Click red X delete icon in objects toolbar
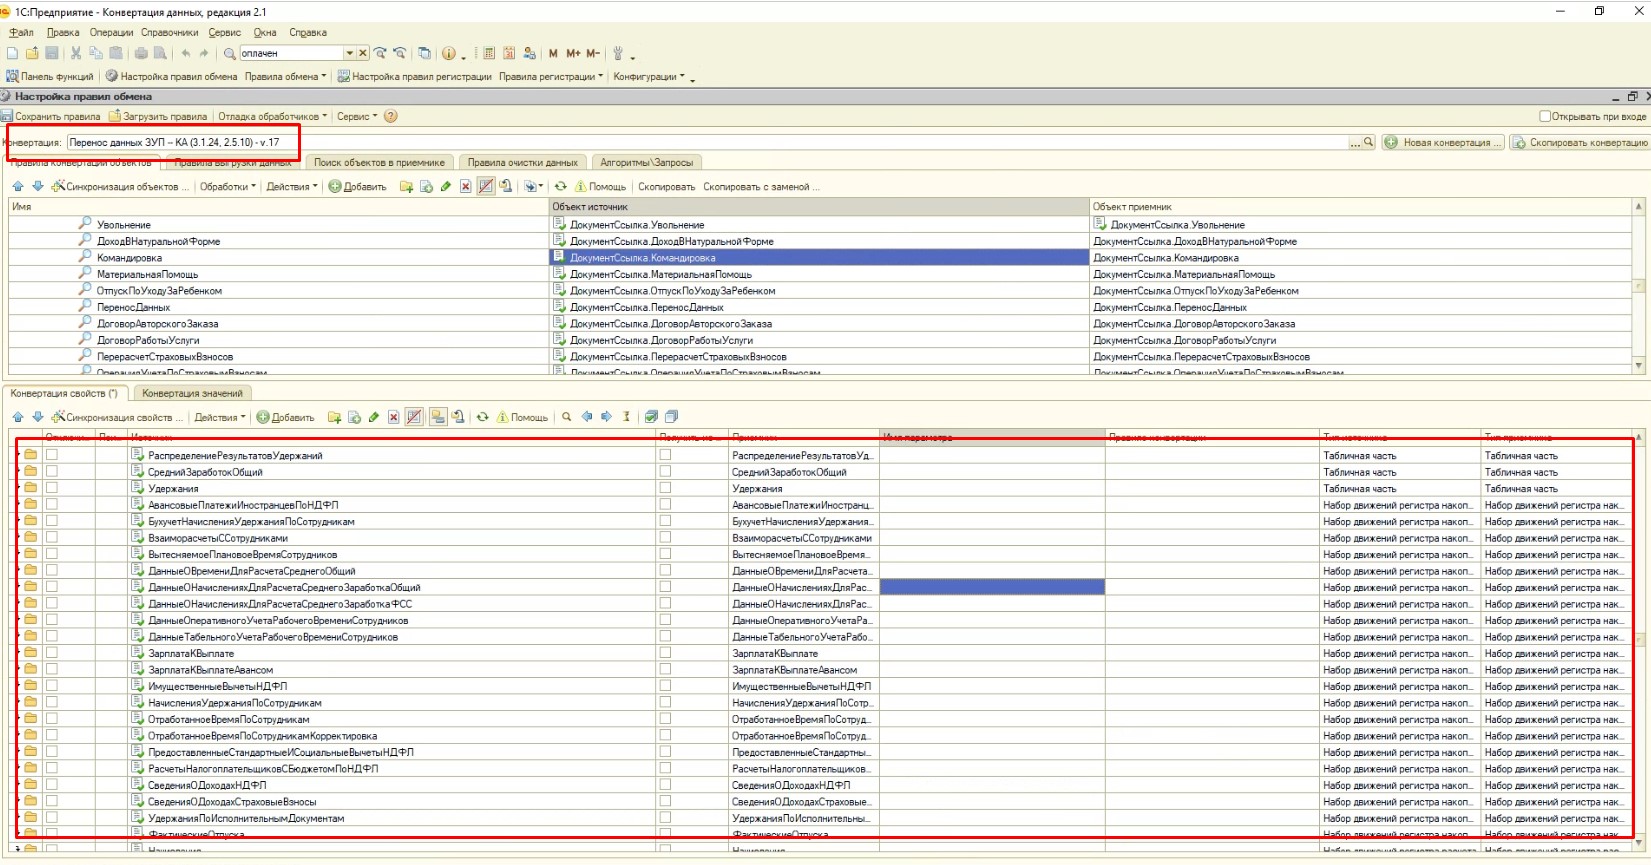1651x865 pixels. coord(466,186)
